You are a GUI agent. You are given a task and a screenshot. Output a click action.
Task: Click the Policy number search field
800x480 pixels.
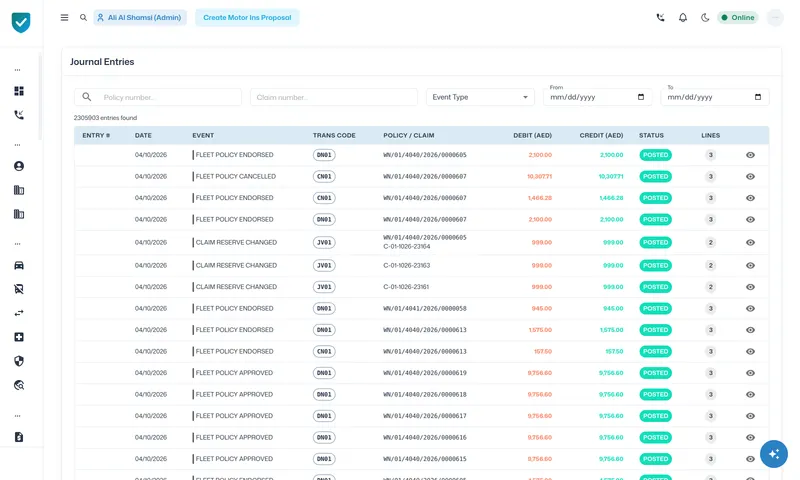tap(158, 97)
